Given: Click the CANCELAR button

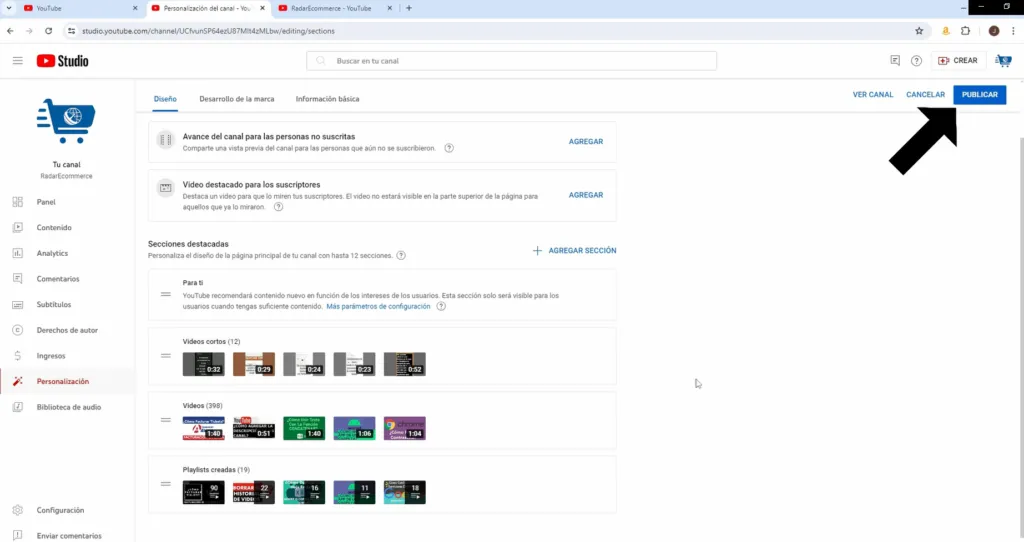Looking at the screenshot, I should (x=925, y=95).
